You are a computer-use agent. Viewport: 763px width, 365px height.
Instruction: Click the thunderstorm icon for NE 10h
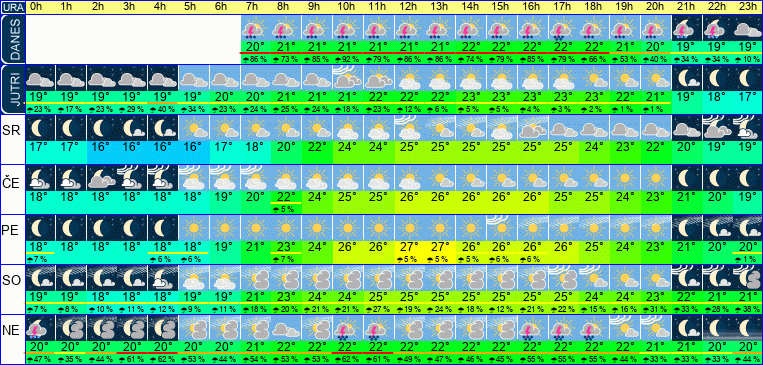(347, 328)
